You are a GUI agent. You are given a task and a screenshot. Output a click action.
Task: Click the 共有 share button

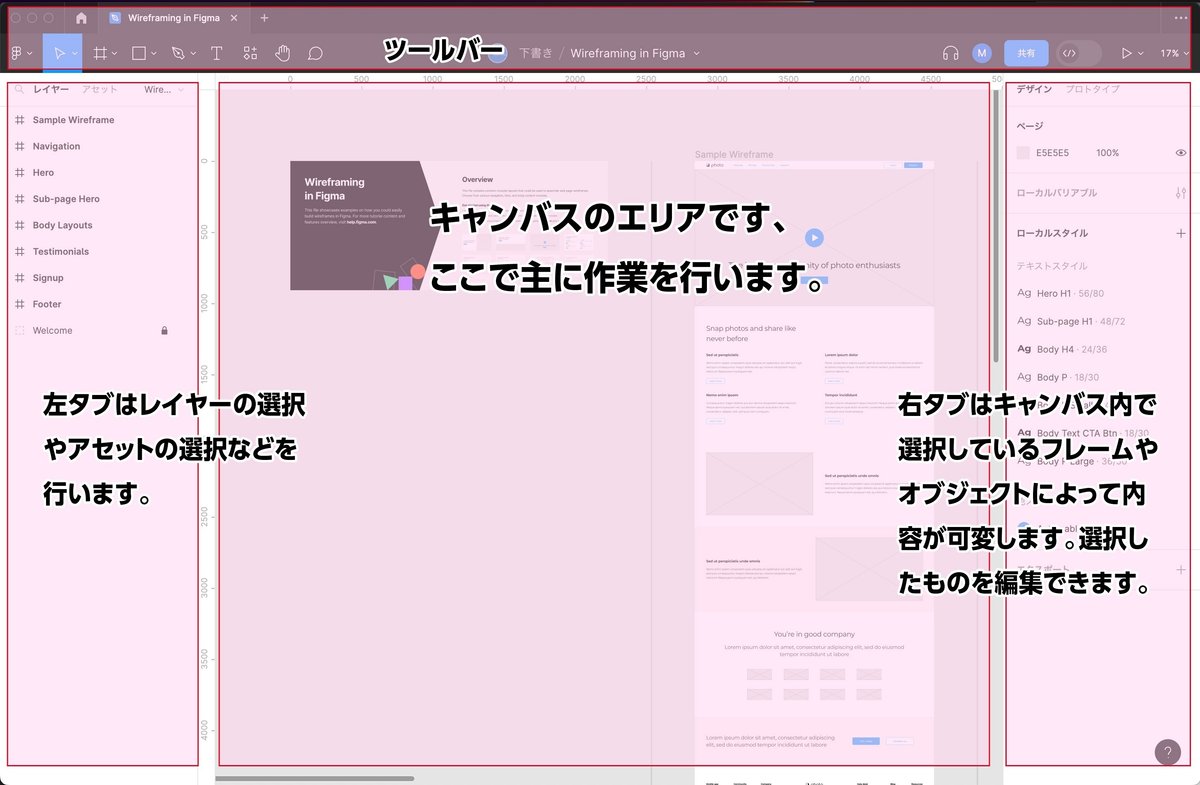[1026, 53]
